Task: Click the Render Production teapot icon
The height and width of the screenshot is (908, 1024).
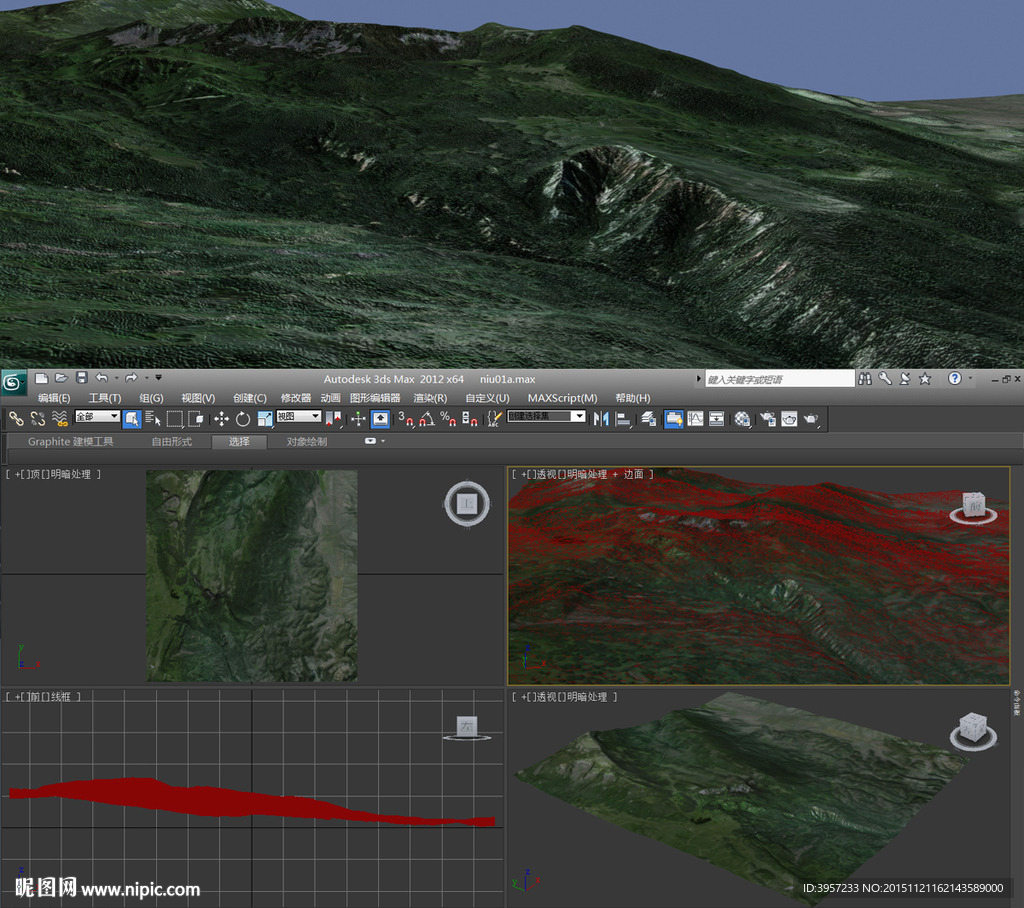Action: 812,419
